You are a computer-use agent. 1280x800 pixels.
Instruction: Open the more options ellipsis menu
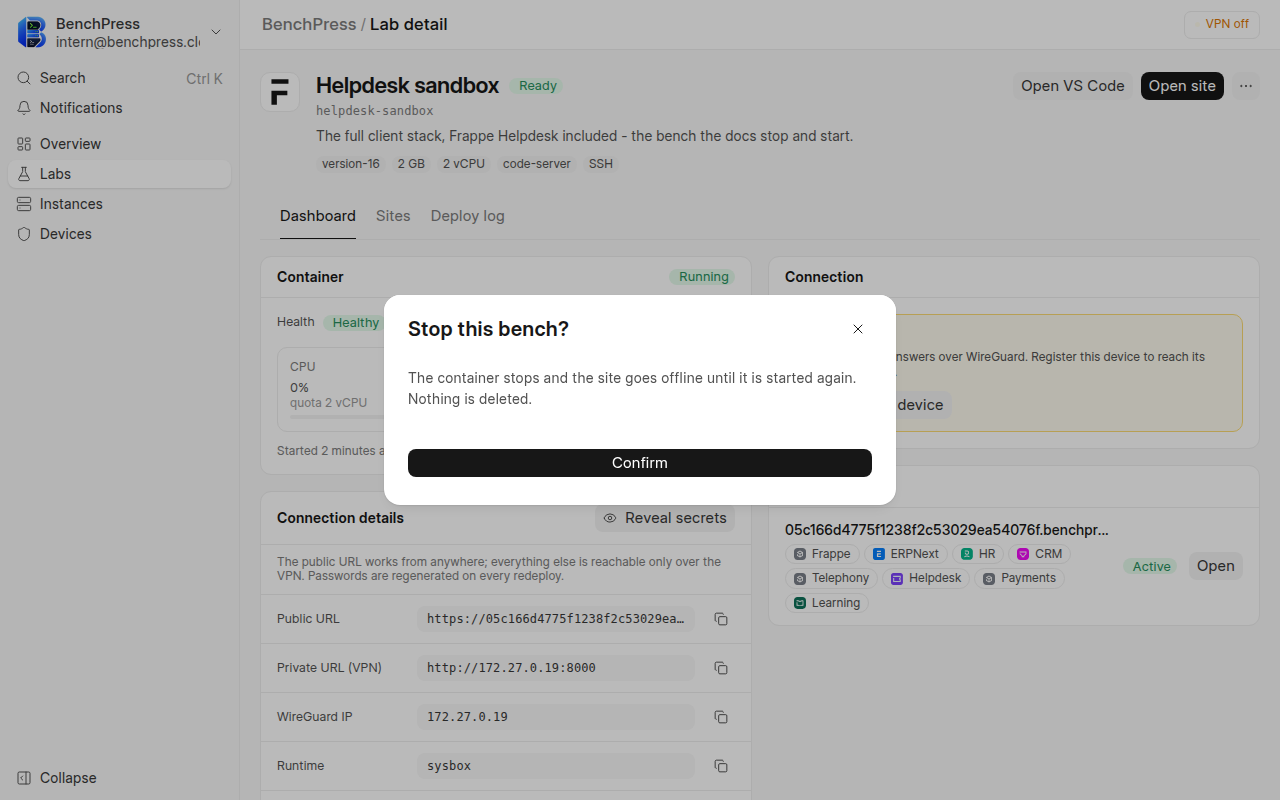pyautogui.click(x=1246, y=86)
